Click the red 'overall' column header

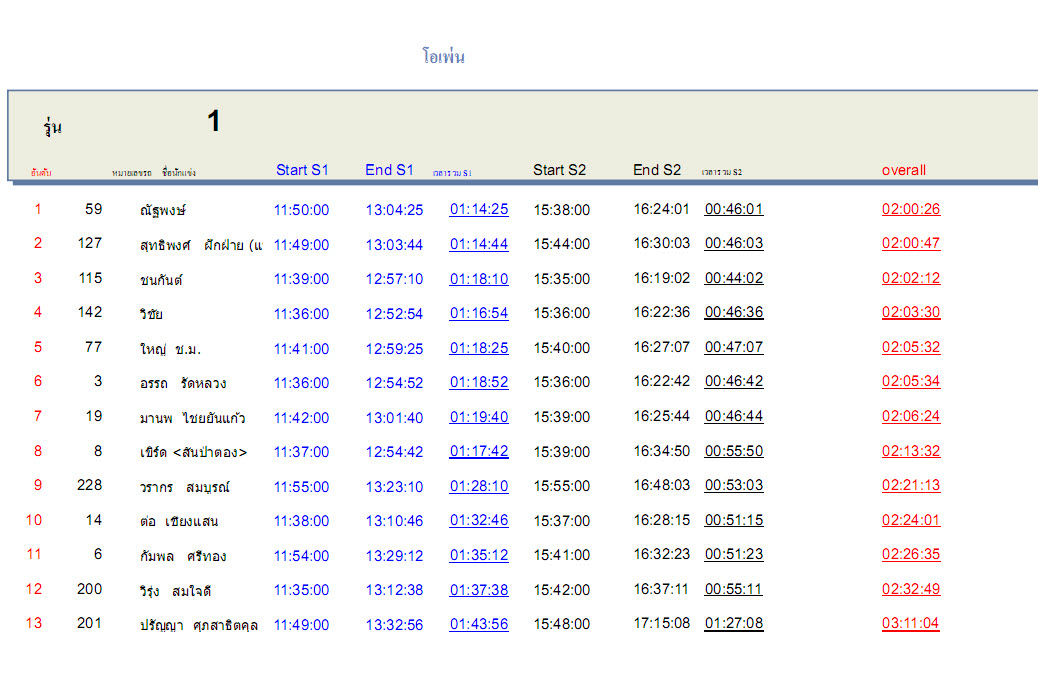coord(904,170)
